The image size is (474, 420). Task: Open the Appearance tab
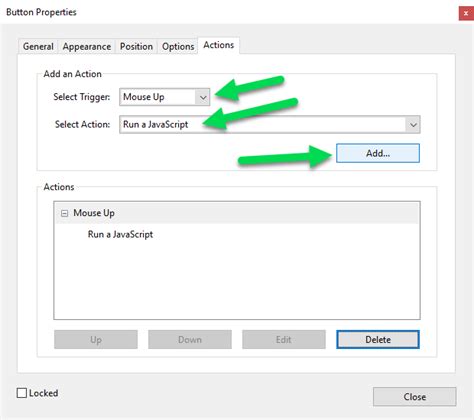click(87, 46)
